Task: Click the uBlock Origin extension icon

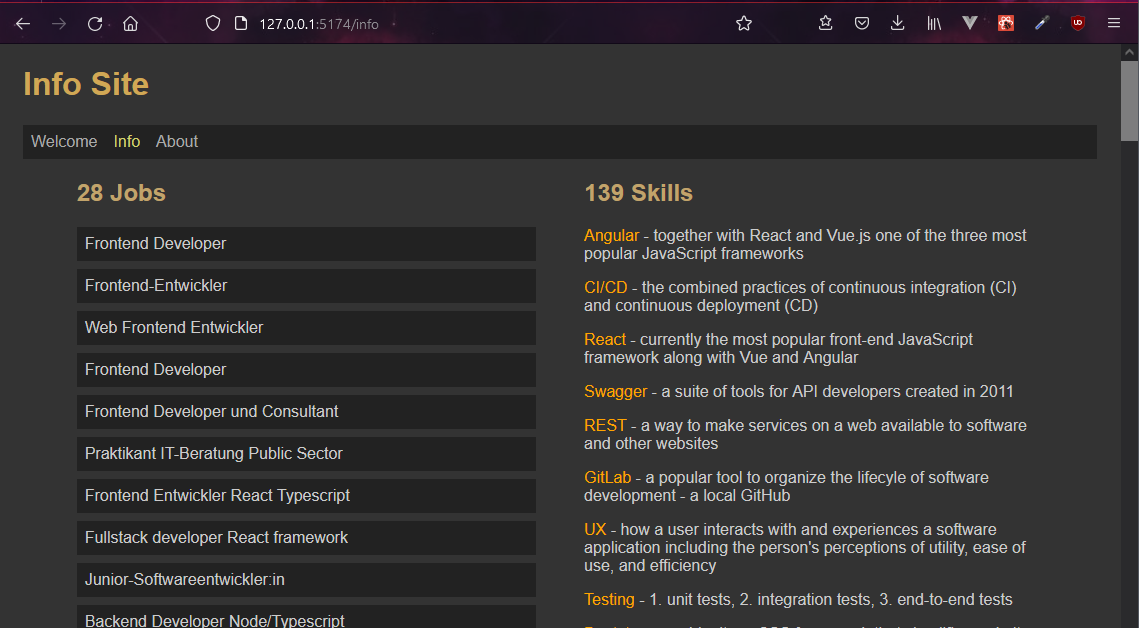Action: click(x=1077, y=24)
